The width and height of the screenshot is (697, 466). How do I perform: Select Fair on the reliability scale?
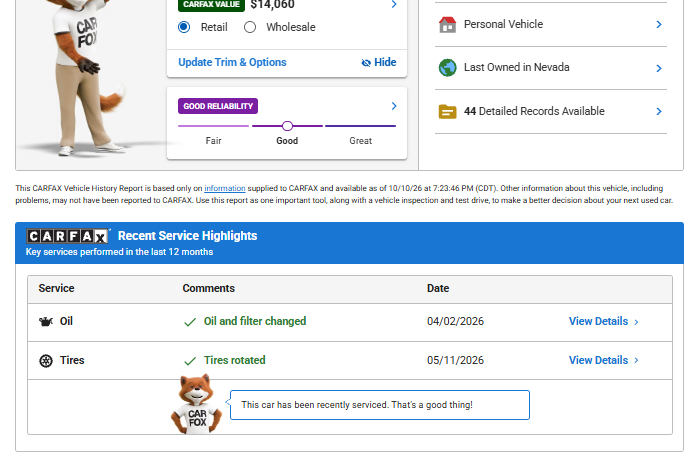point(213,141)
